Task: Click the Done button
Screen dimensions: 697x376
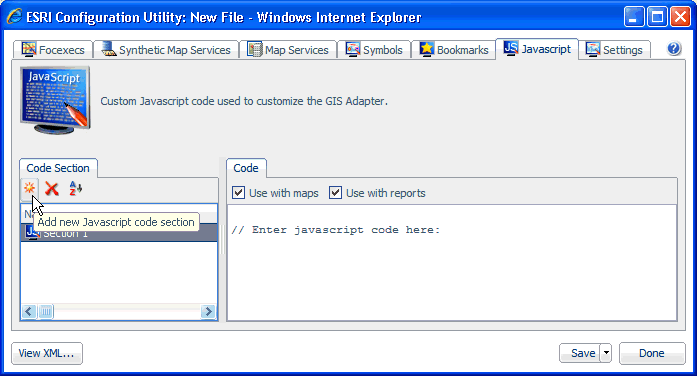Action: coord(652,353)
